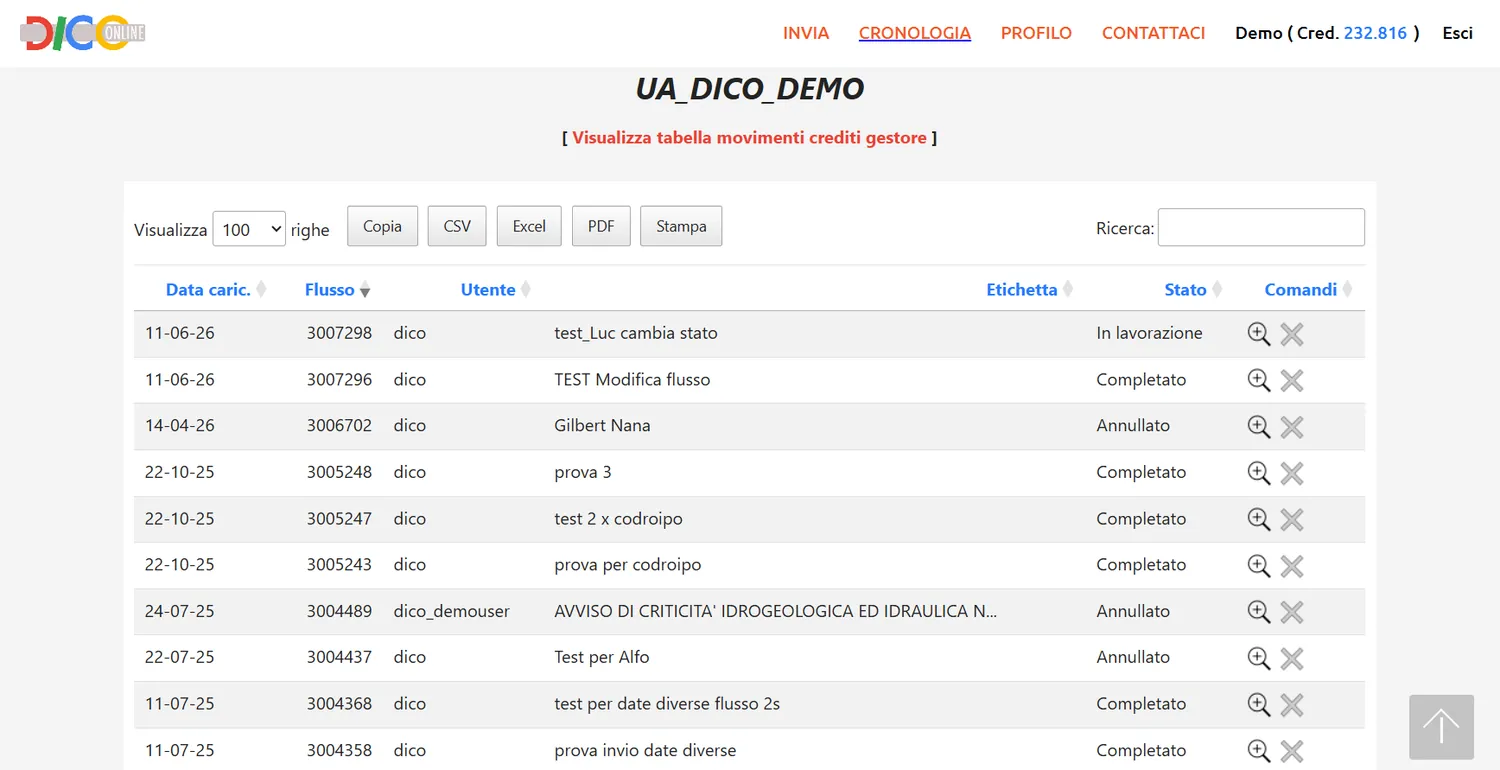Image resolution: width=1500 pixels, height=770 pixels.
Task: Select the UA_DICO_DEMO heading
Action: point(750,89)
